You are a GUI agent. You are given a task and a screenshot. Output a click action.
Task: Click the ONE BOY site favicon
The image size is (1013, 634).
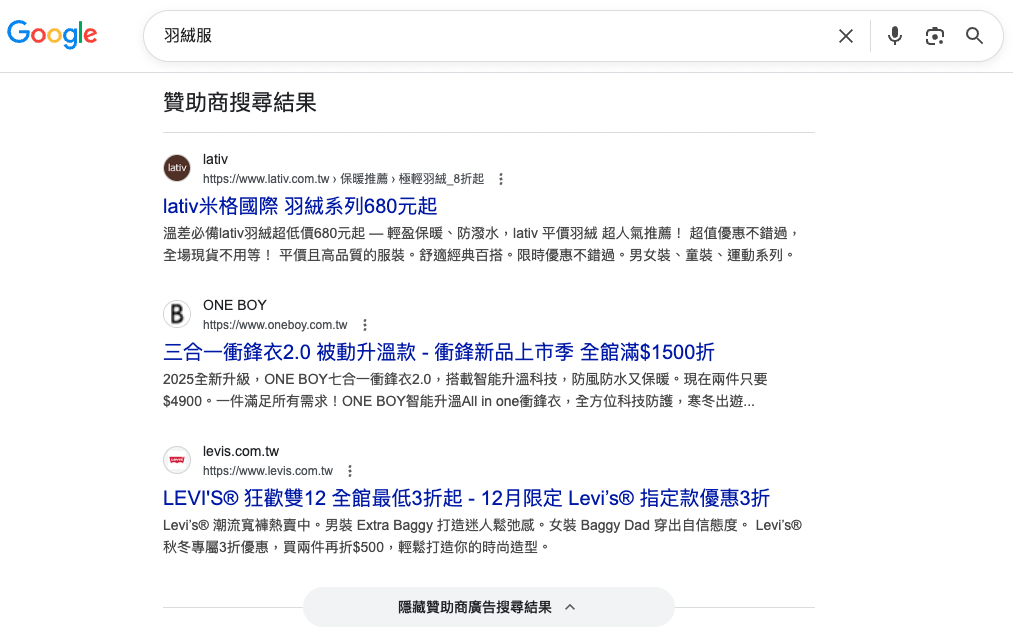pyautogui.click(x=176, y=313)
